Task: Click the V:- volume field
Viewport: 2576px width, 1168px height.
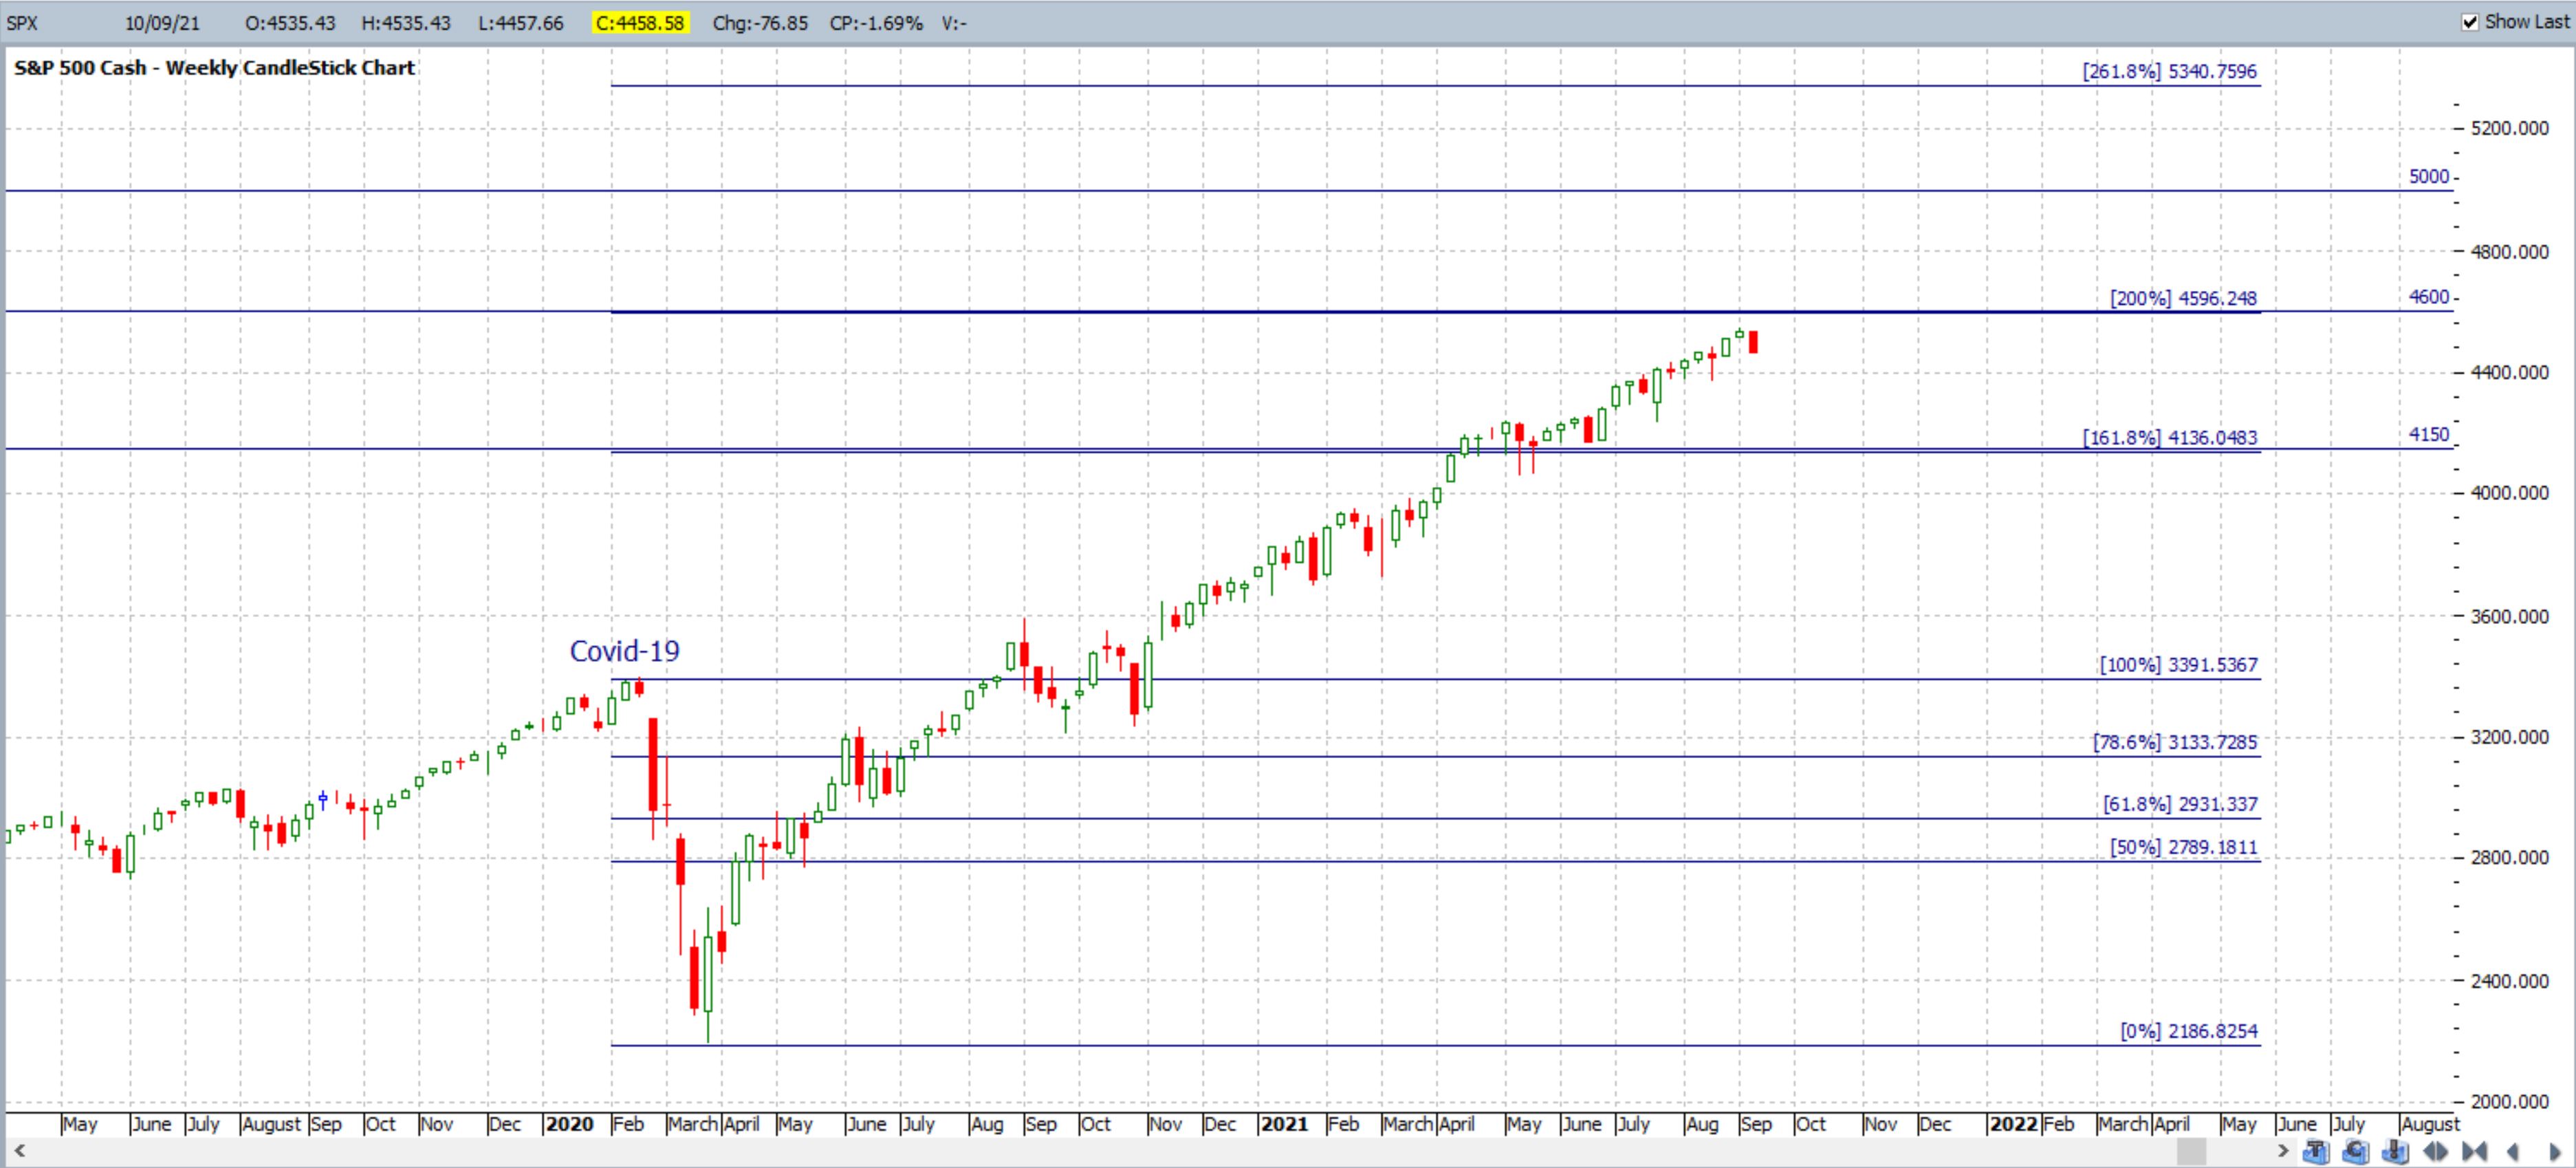Action: (954, 23)
